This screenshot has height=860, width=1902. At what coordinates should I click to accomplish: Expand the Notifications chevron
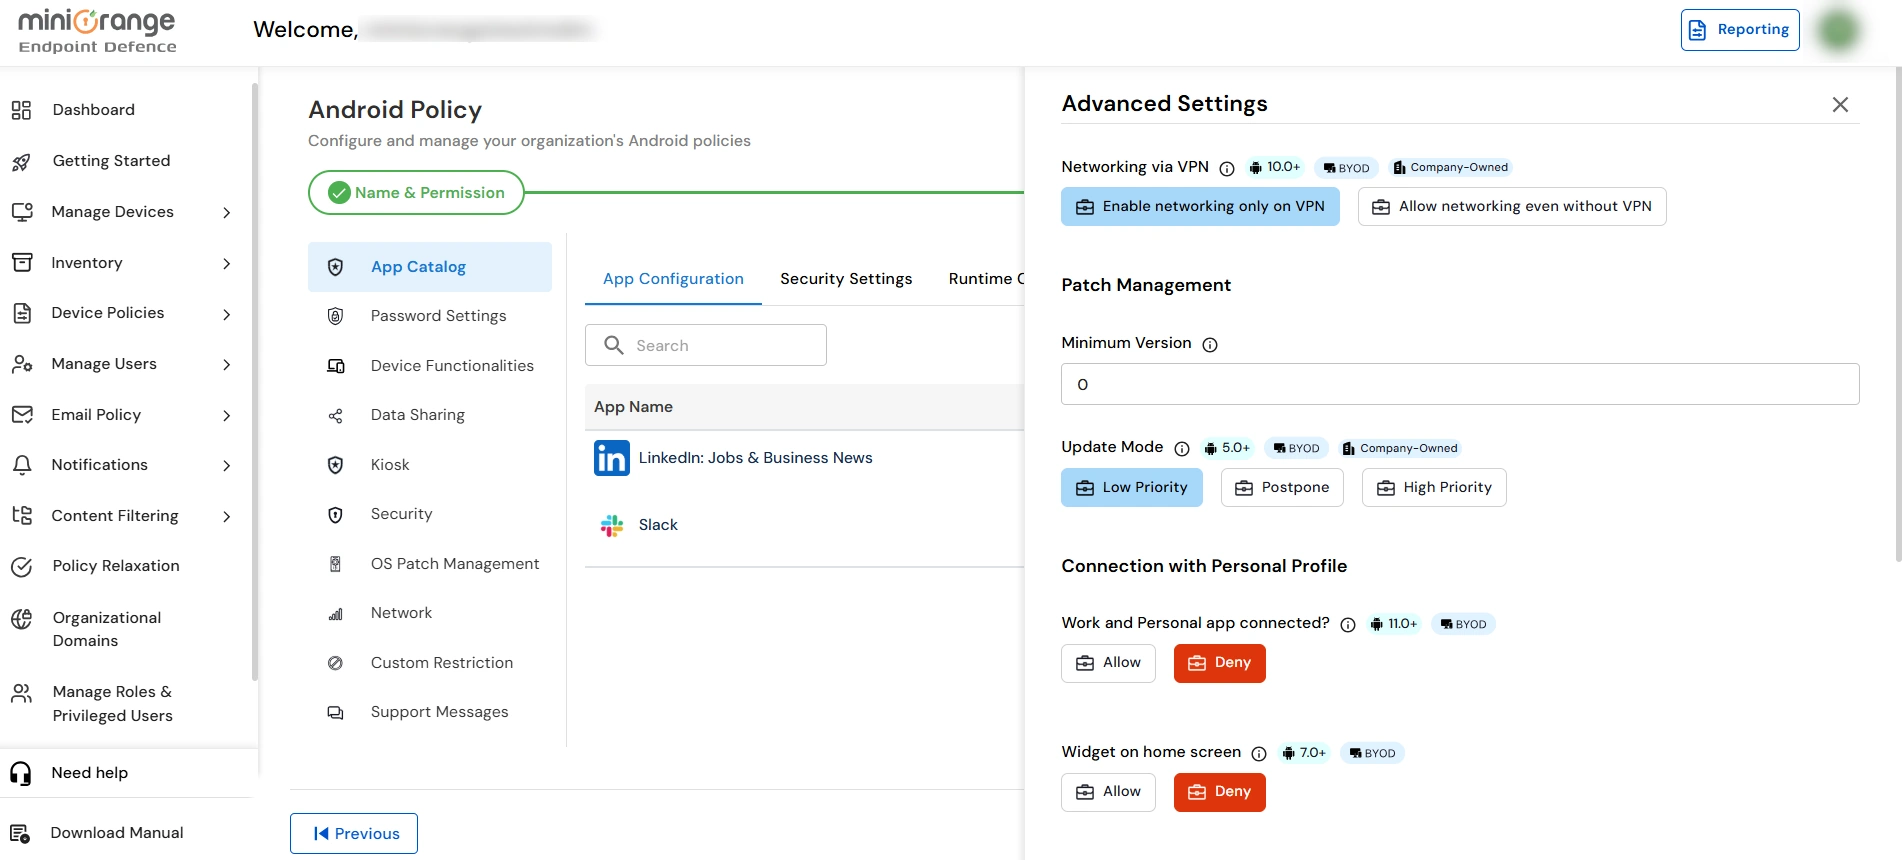[x=227, y=465]
